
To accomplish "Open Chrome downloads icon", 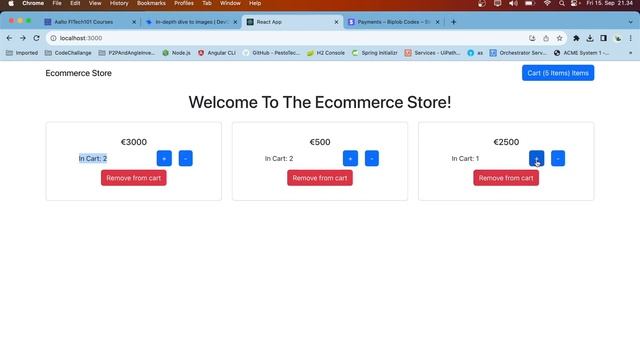I will click(590, 38).
